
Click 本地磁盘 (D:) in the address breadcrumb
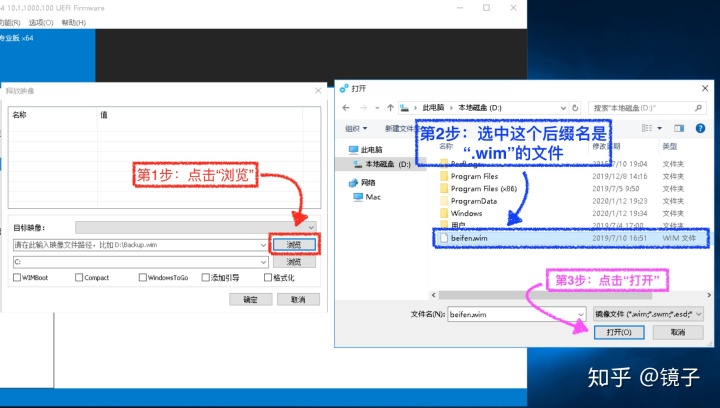coord(480,108)
